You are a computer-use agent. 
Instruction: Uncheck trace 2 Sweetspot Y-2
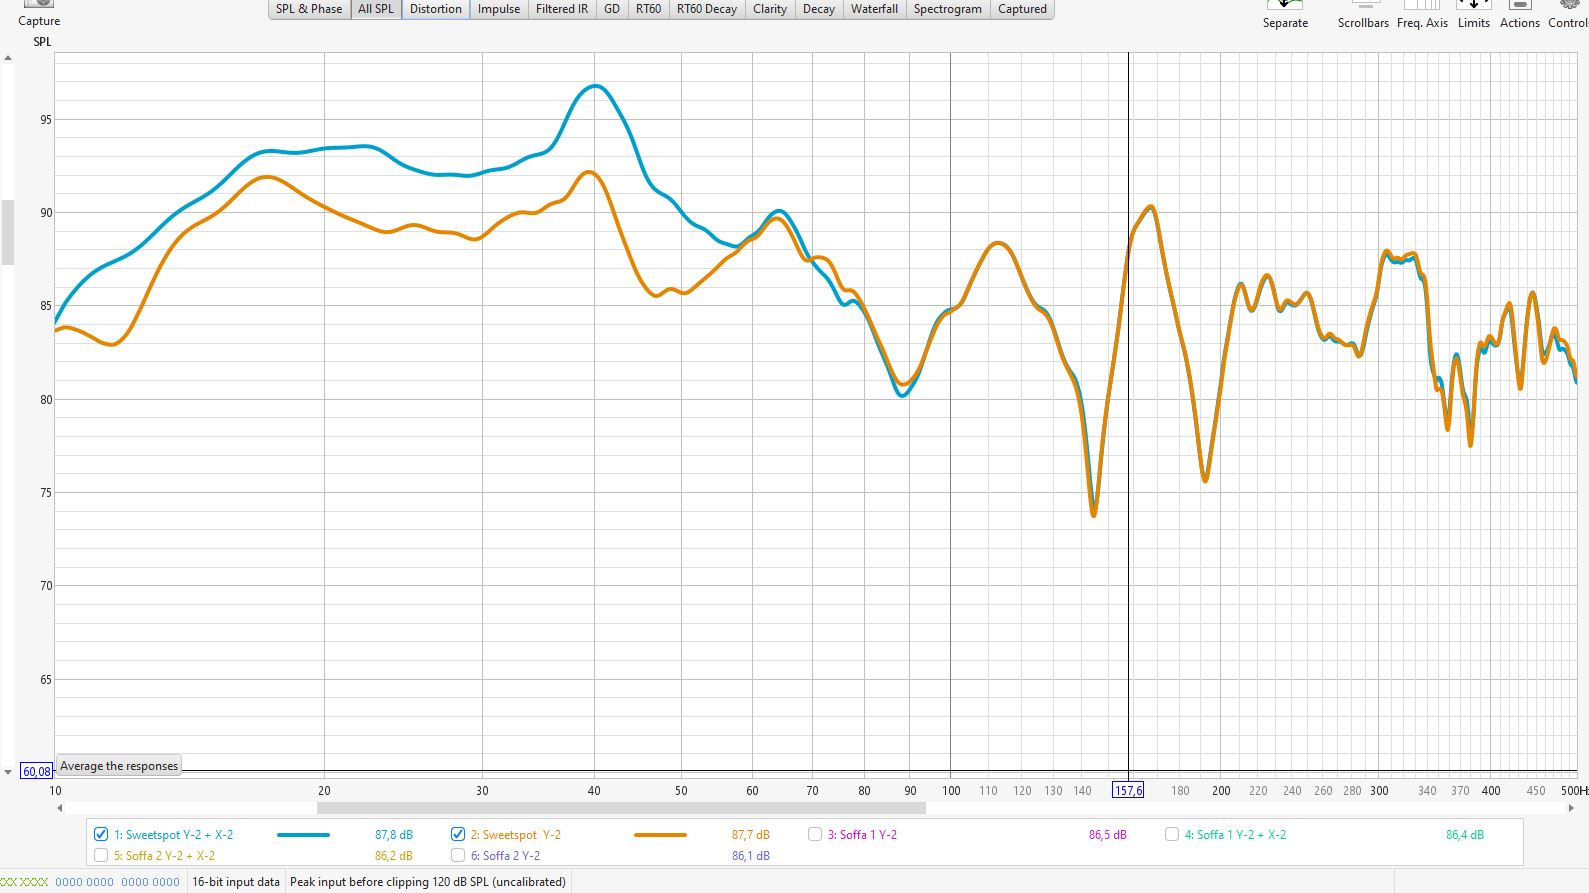tap(458, 834)
